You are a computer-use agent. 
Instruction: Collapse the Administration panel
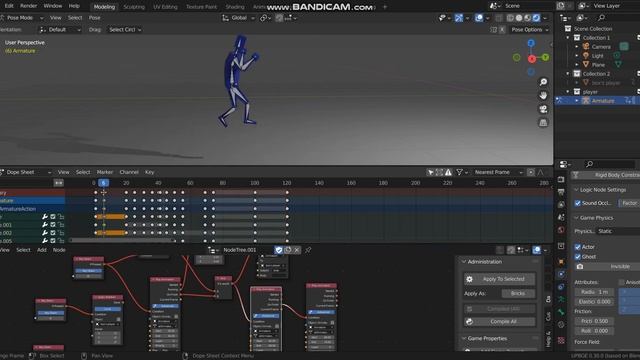[464, 262]
